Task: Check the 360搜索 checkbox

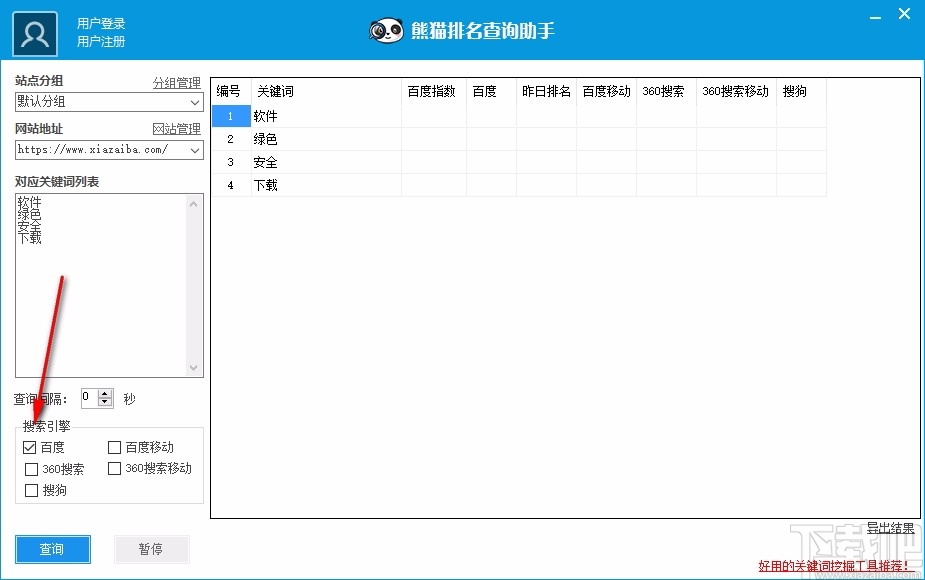Action: click(x=30, y=469)
